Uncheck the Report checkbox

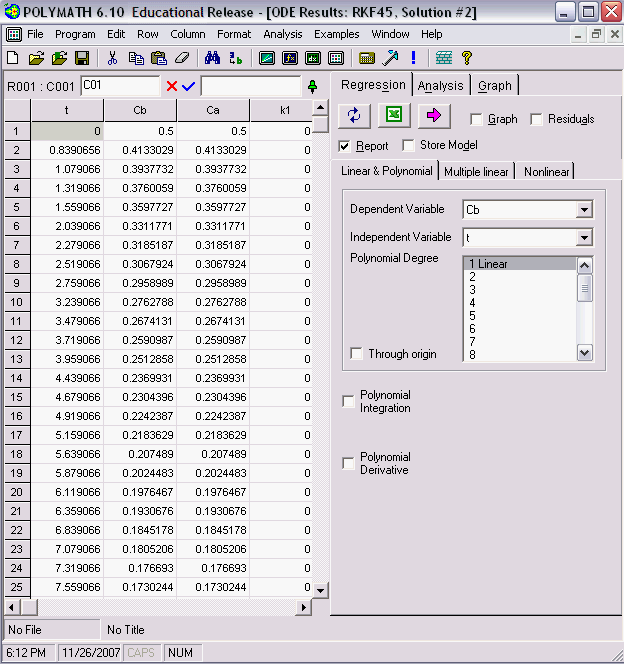pyautogui.click(x=346, y=146)
